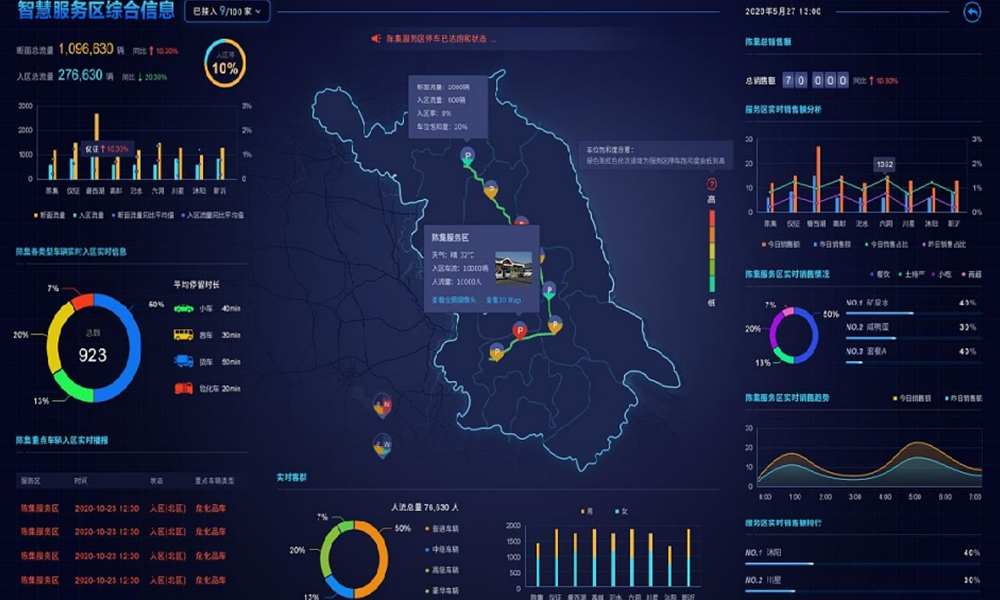Click the 923 total in vehicle donut
The image size is (1000, 600).
[92, 355]
